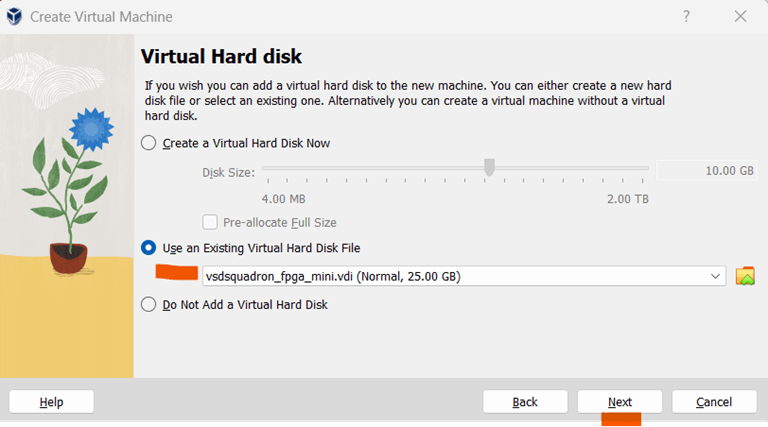Click the Virtual Hard disk heading
This screenshot has width=768, height=427.
click(221, 56)
